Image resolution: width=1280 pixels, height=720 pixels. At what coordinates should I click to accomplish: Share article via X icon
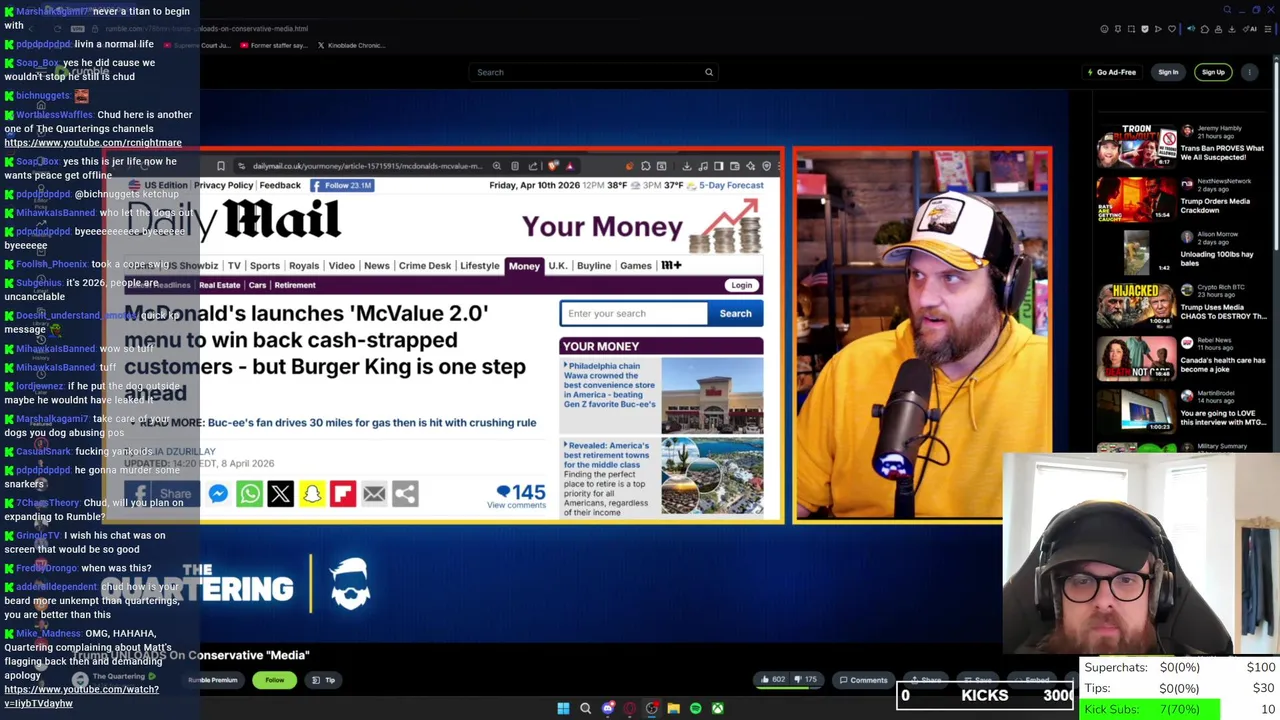coord(280,493)
